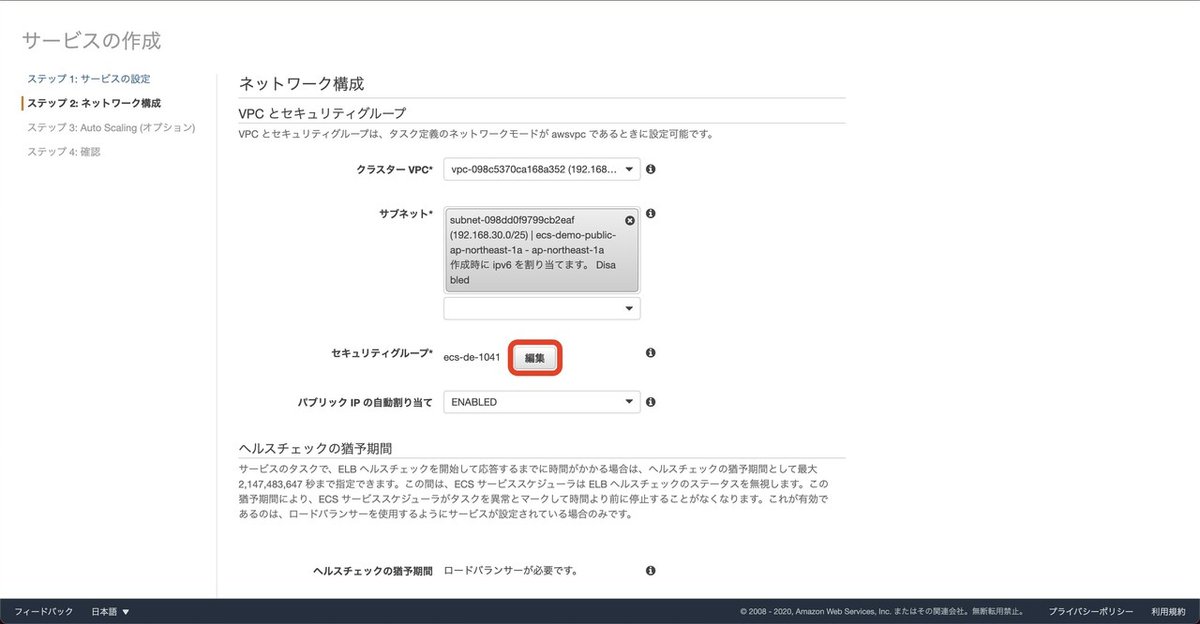Click the 編集 security group button
The image size is (1200, 624).
click(535, 358)
